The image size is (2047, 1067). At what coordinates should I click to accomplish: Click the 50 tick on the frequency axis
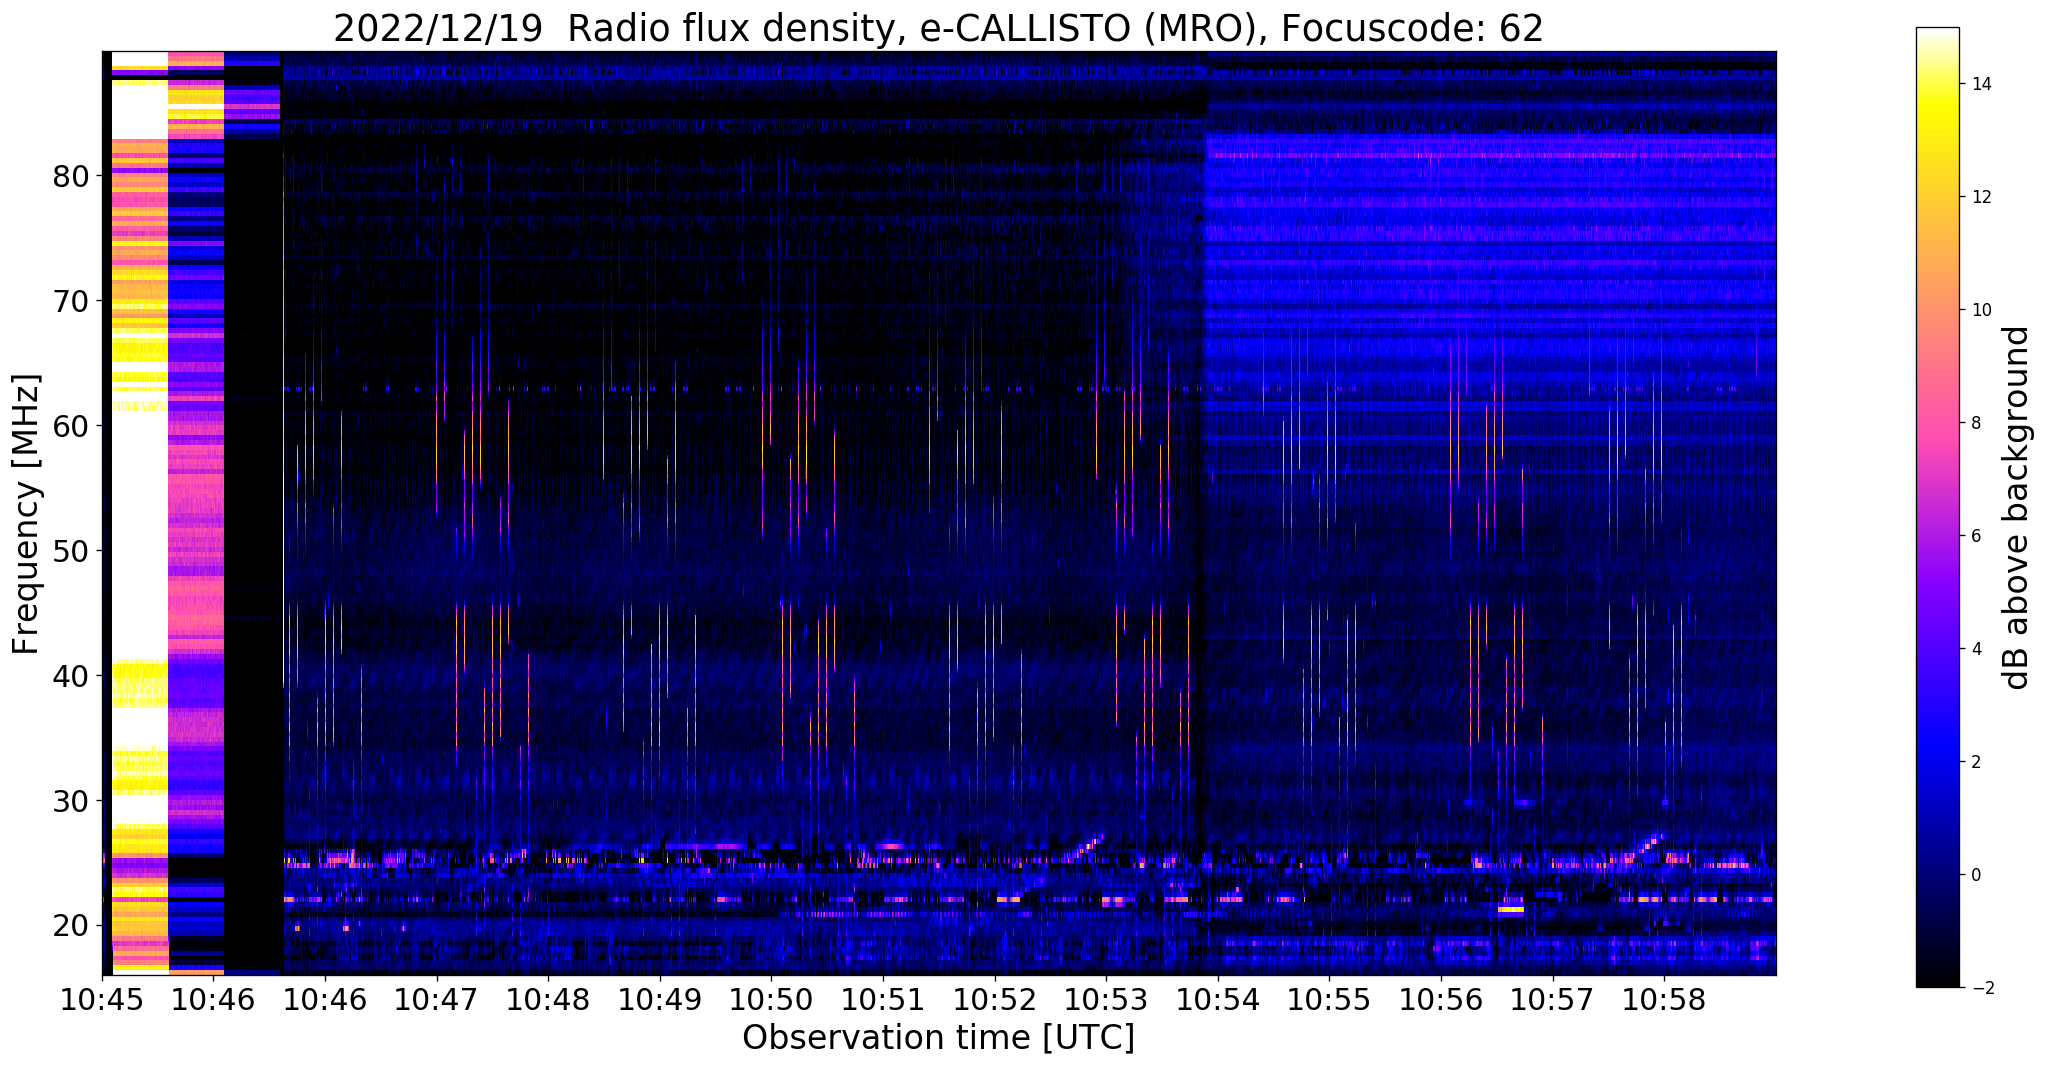(71, 551)
